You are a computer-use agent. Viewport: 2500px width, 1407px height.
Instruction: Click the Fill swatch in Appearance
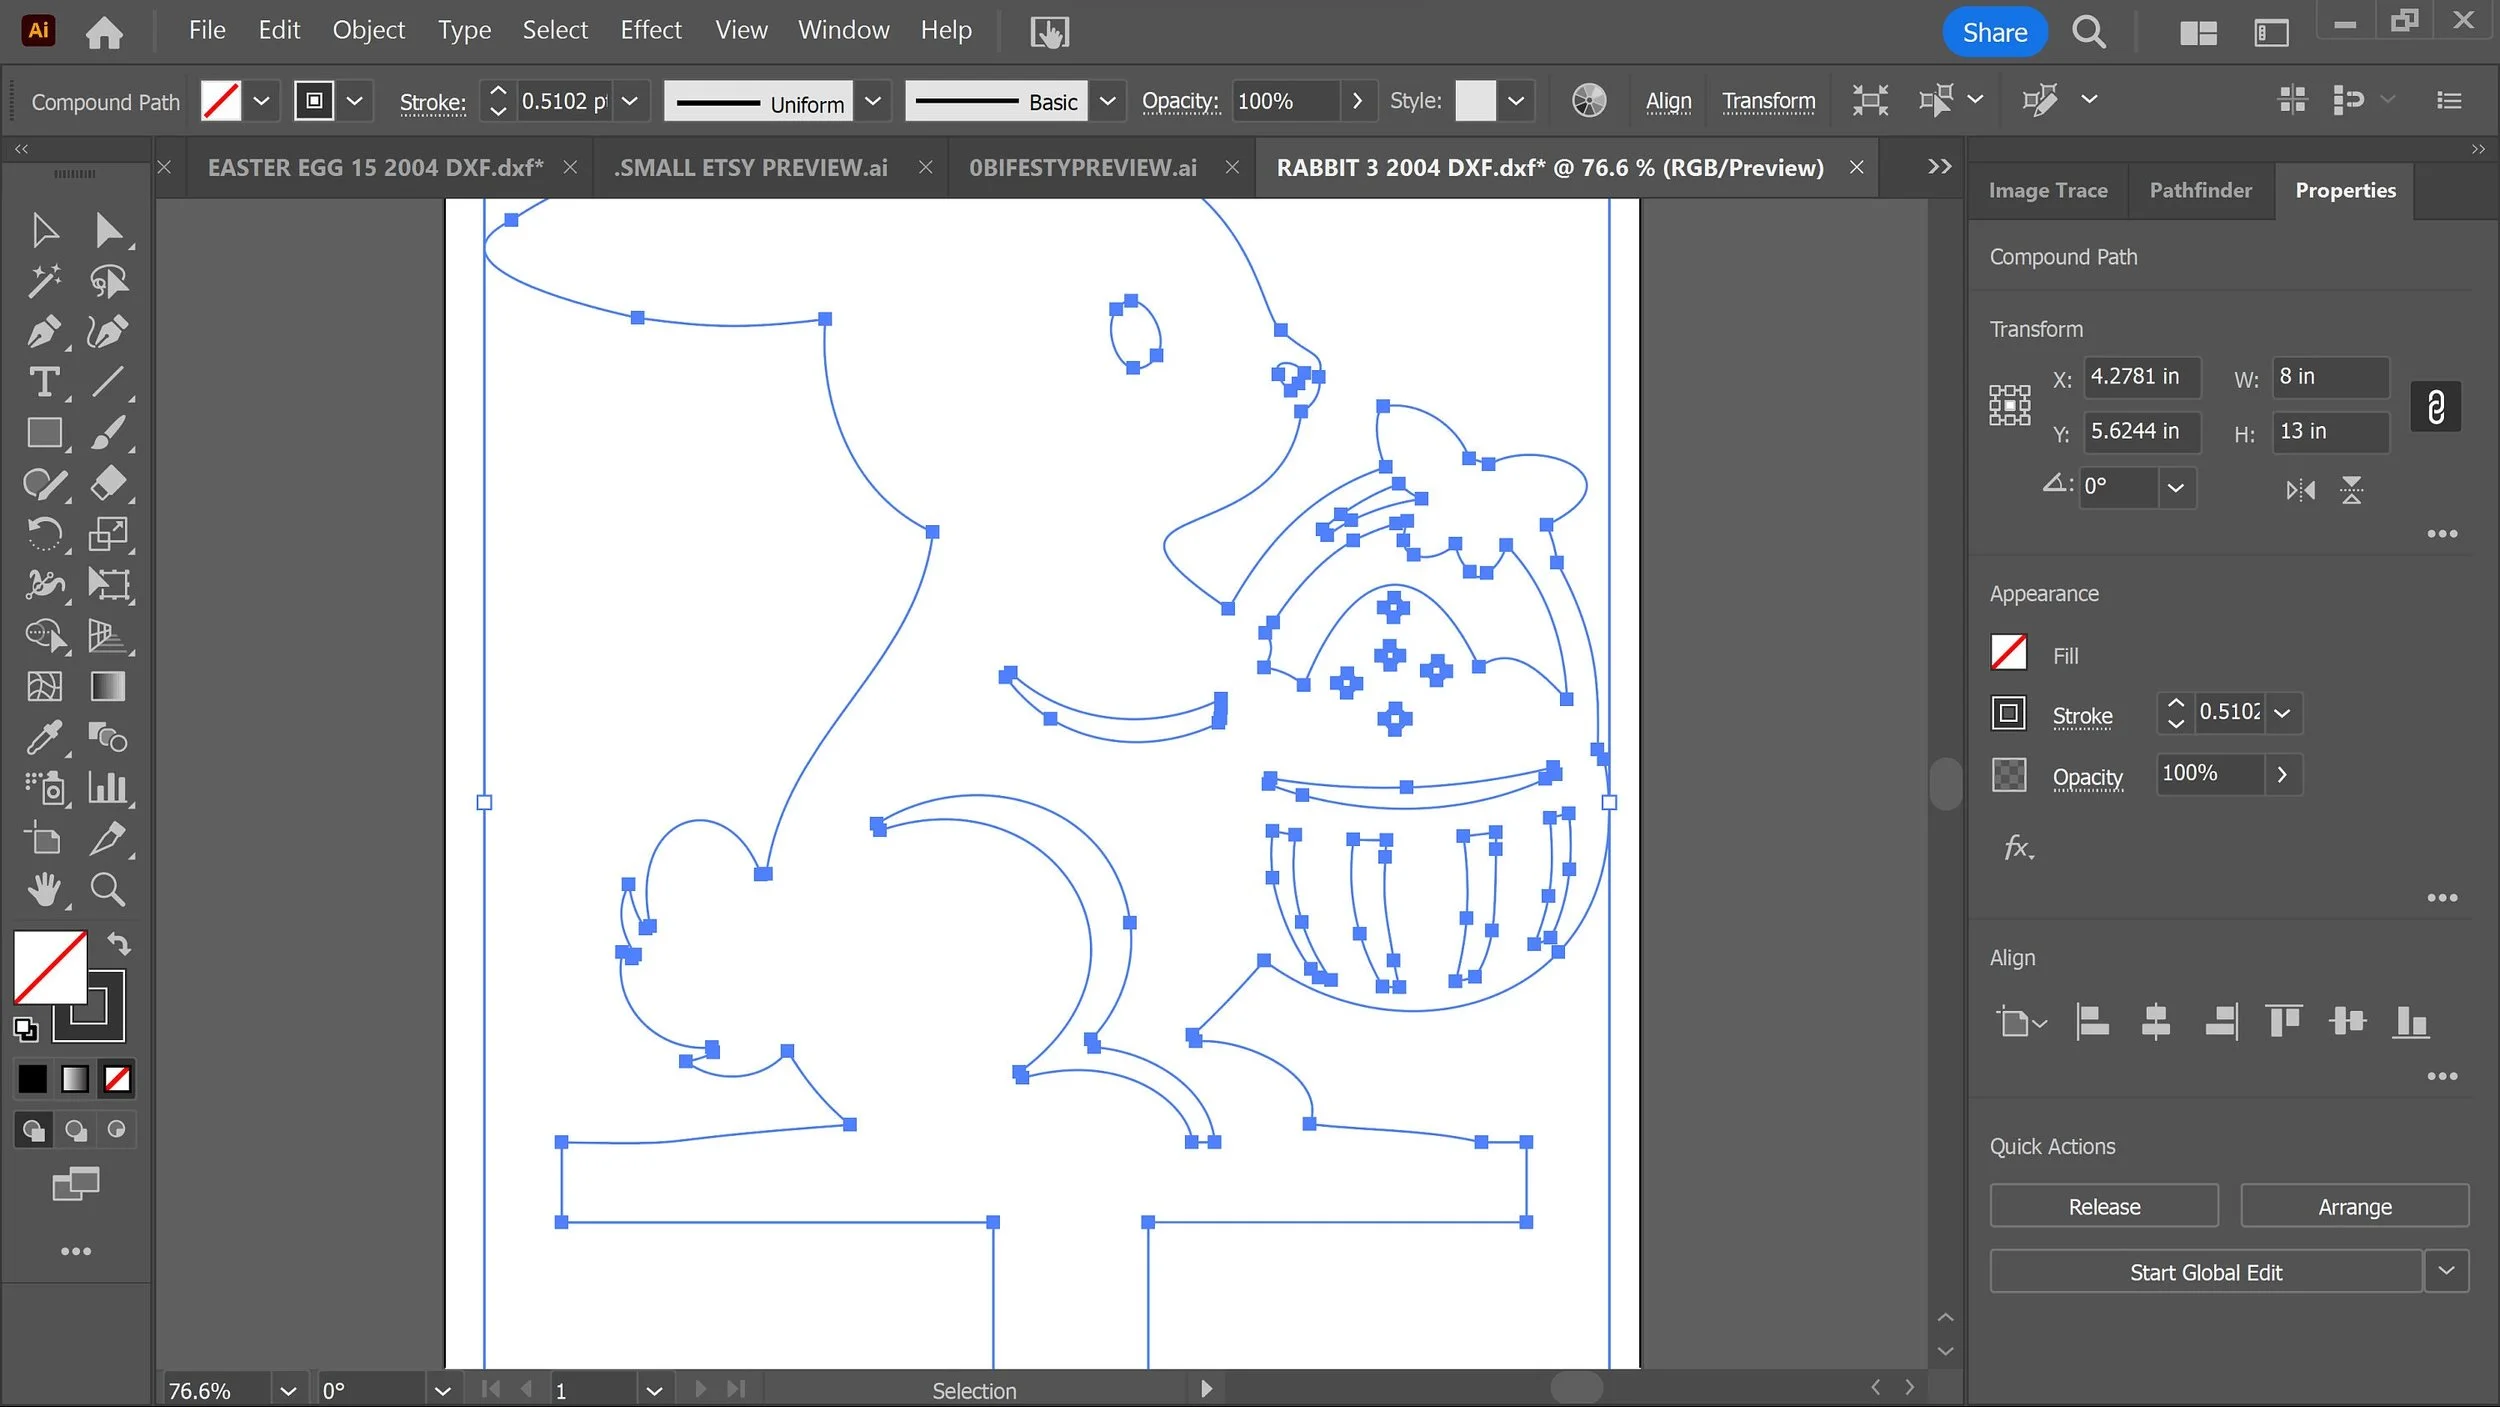tap(2008, 653)
